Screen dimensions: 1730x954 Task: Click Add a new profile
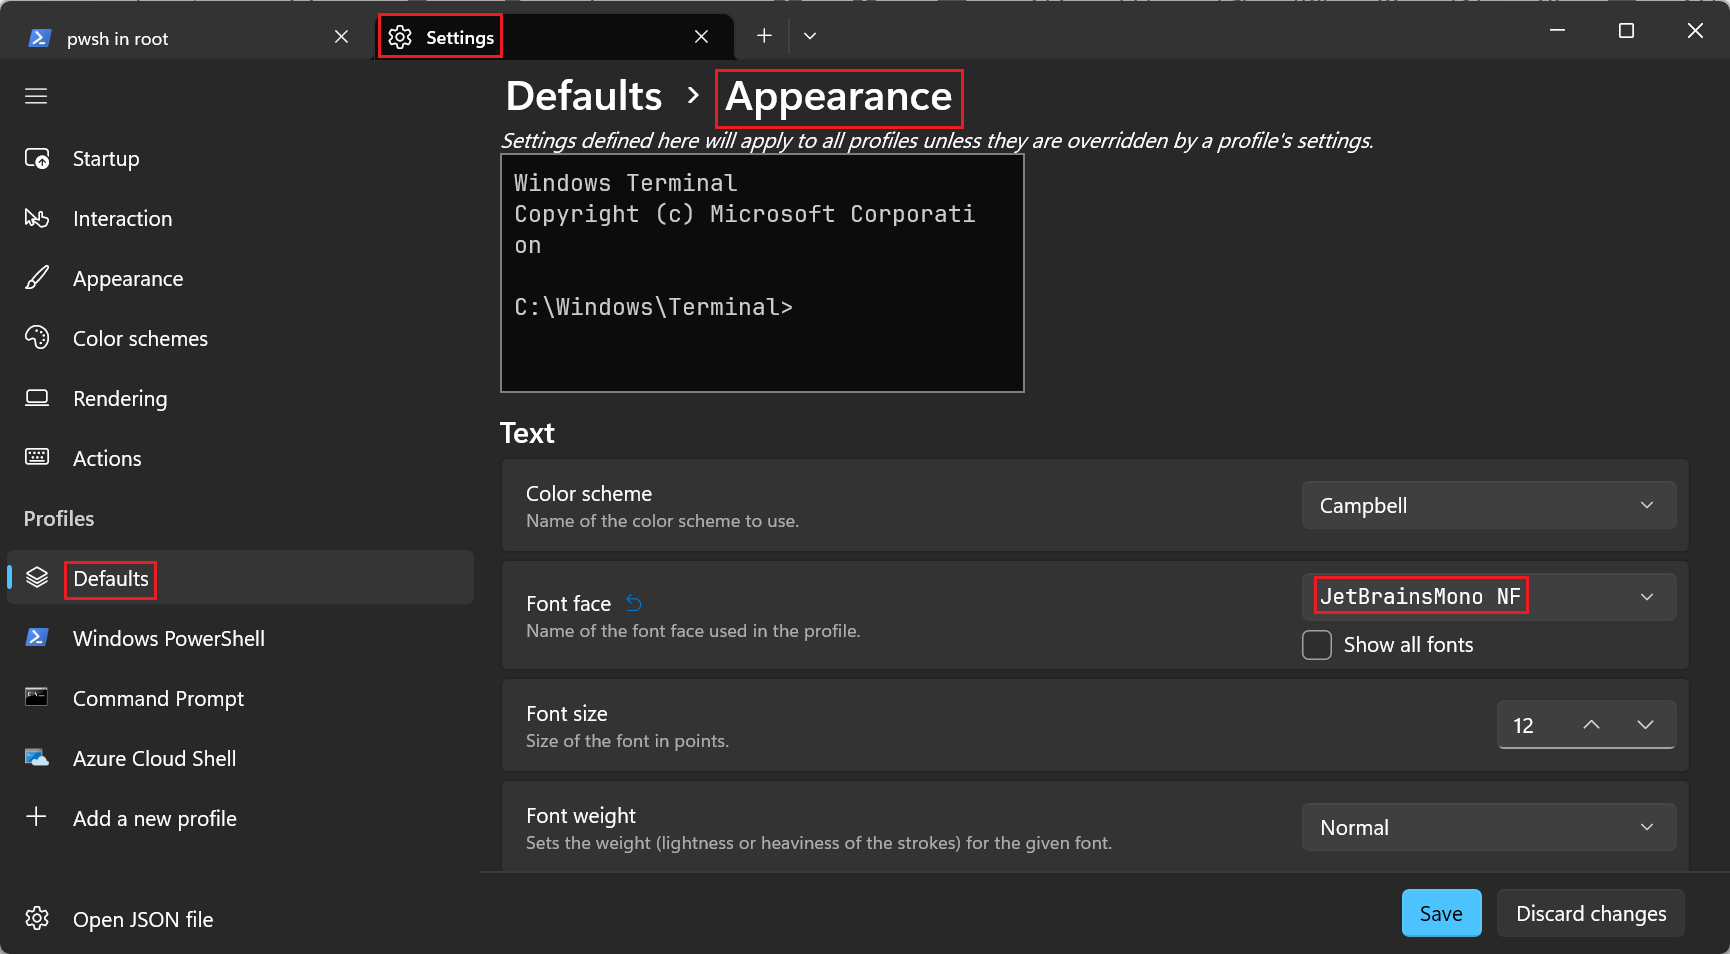click(x=240, y=818)
